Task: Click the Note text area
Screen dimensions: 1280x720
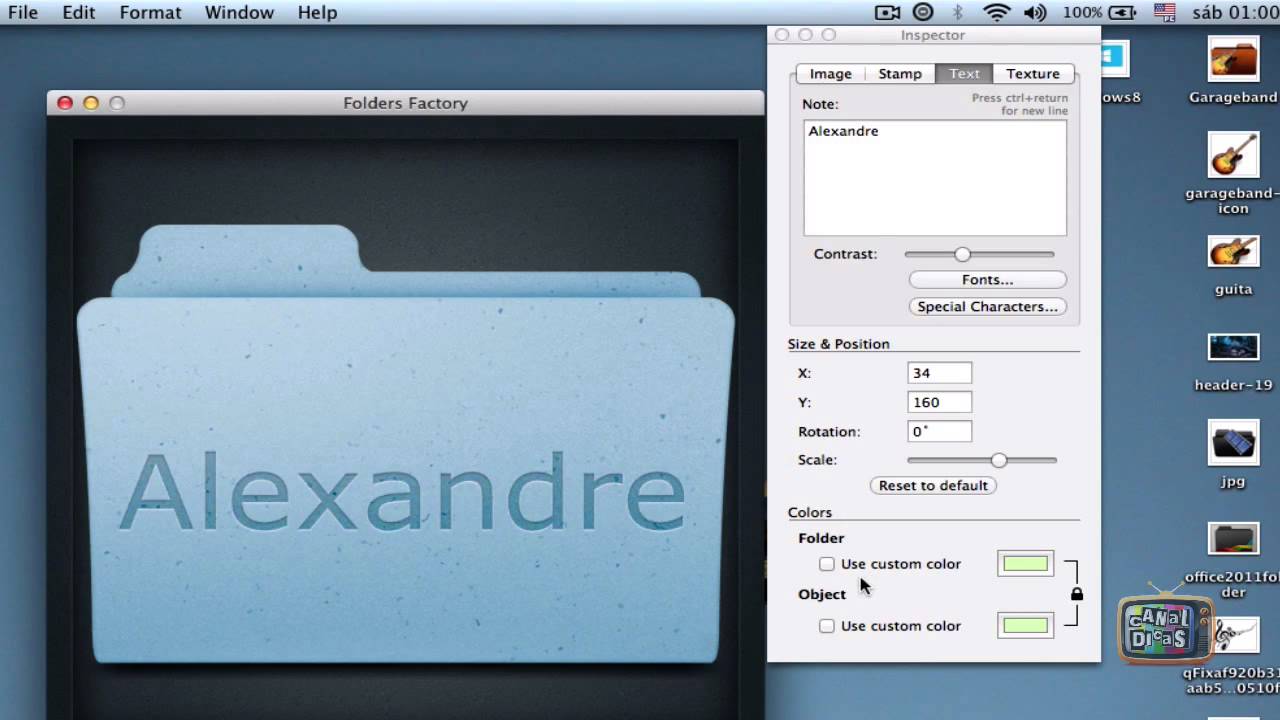Action: click(935, 178)
